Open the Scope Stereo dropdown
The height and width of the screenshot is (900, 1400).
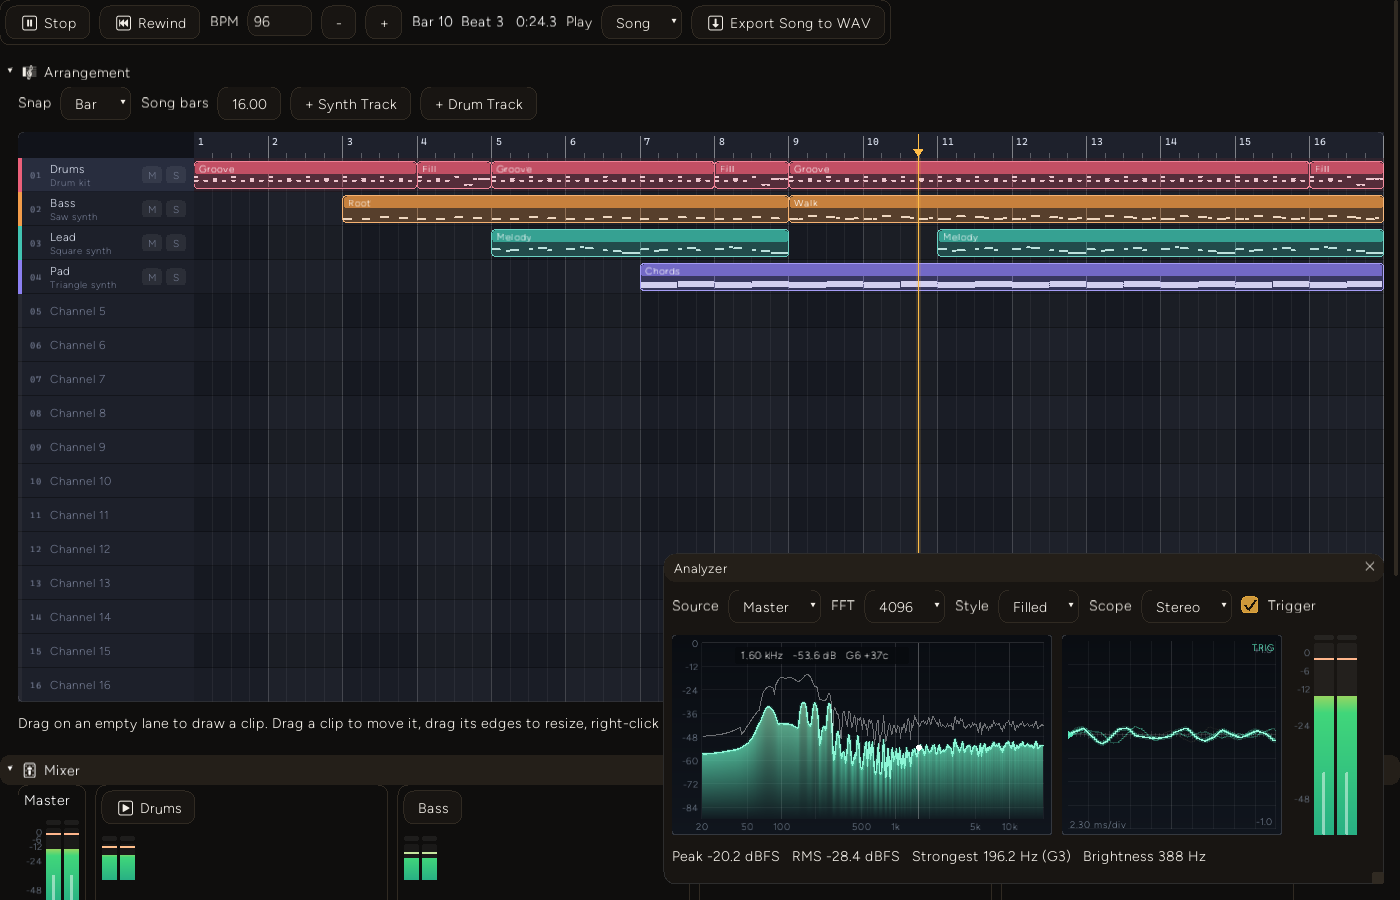click(1186, 606)
